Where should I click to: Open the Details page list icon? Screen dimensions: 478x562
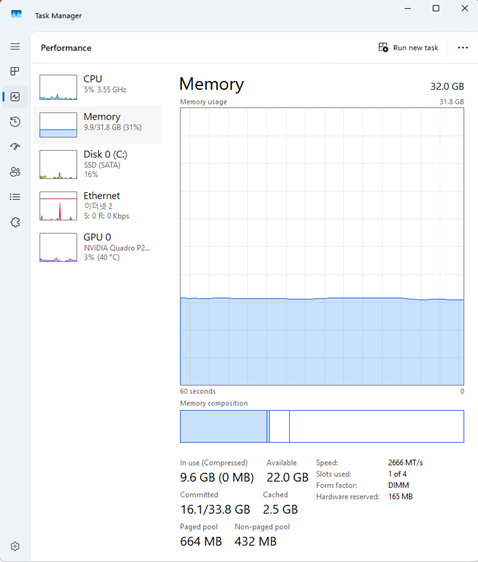[x=15, y=197]
